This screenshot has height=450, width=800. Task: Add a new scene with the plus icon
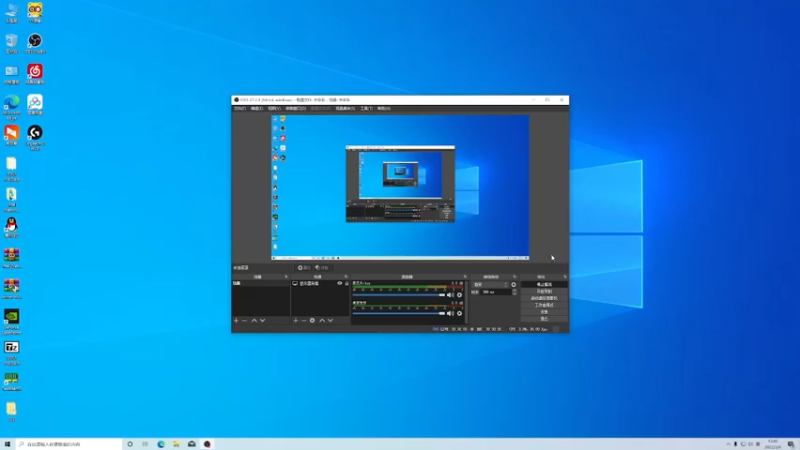236,320
